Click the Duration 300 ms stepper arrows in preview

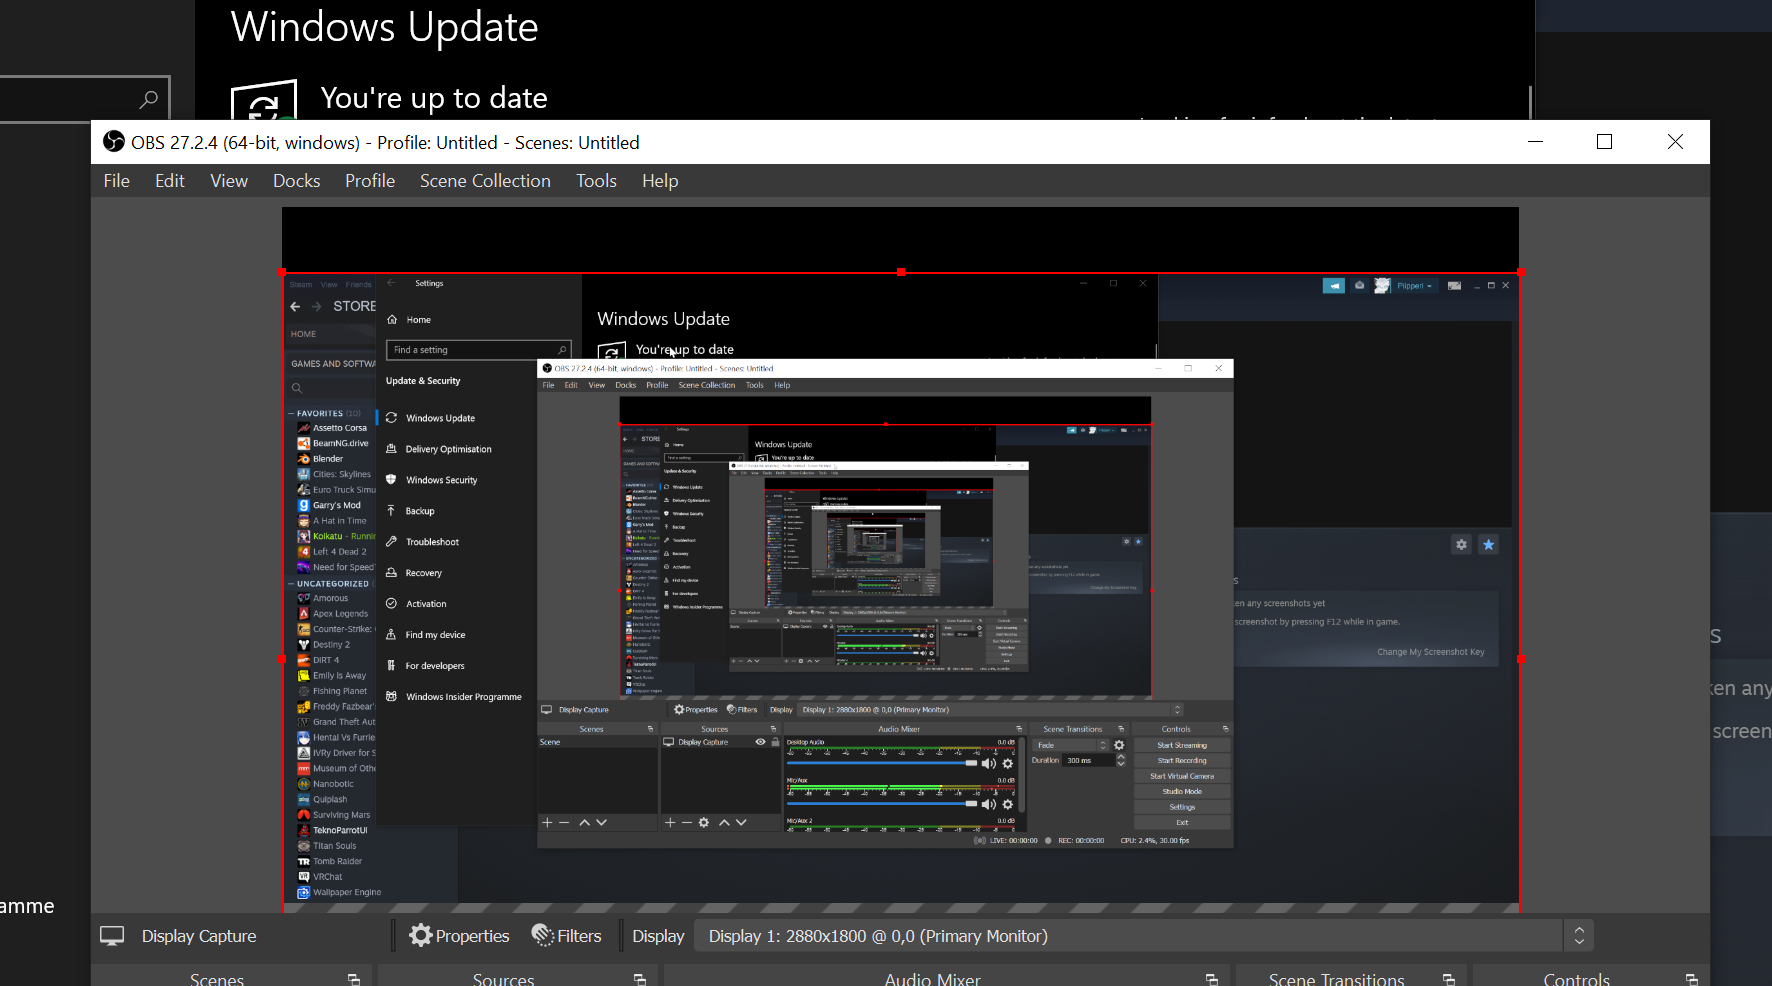tap(1121, 760)
